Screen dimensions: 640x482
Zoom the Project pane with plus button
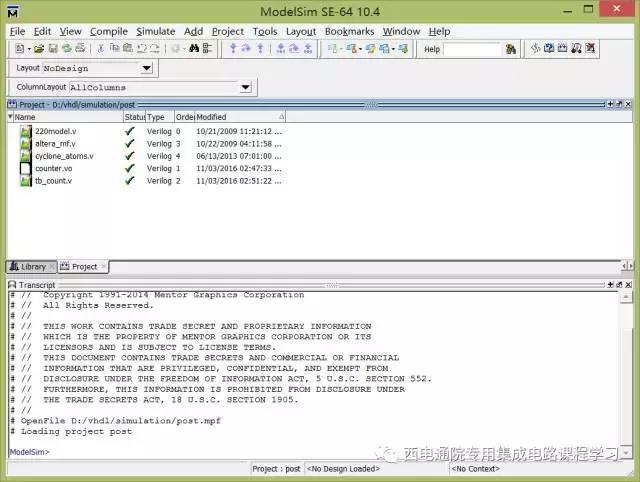click(x=610, y=104)
